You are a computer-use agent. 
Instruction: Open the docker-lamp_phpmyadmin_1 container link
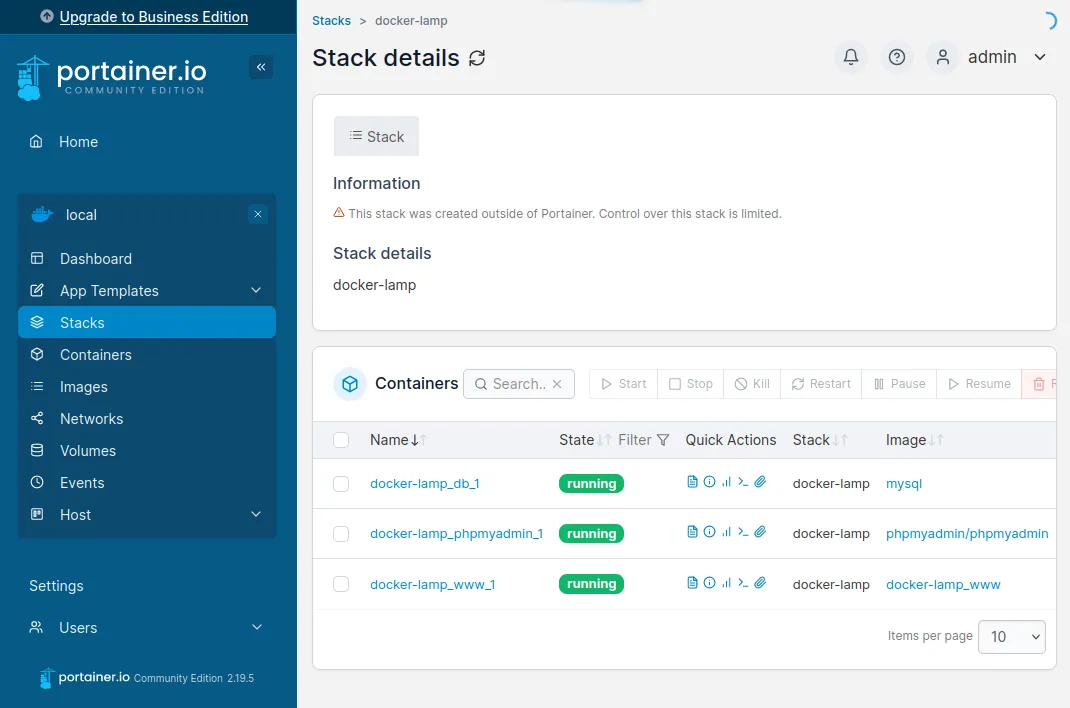click(x=456, y=534)
